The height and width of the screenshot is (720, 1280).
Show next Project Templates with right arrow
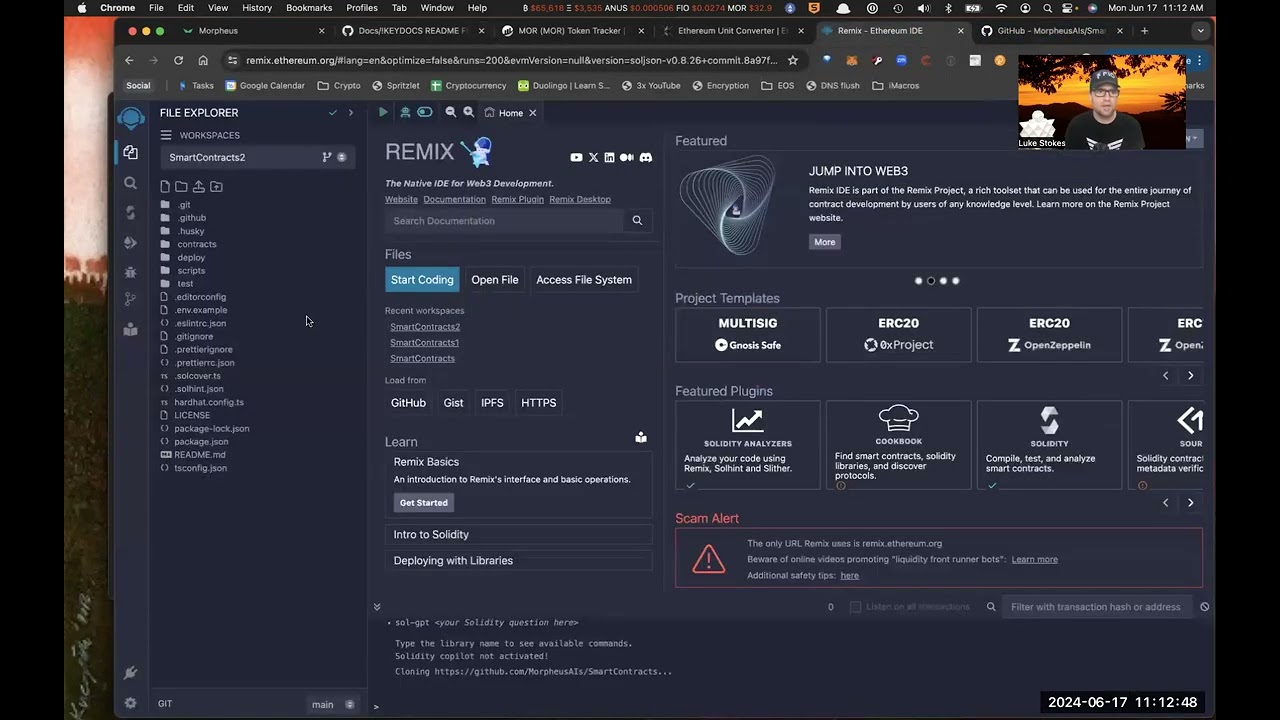pyautogui.click(x=1190, y=376)
